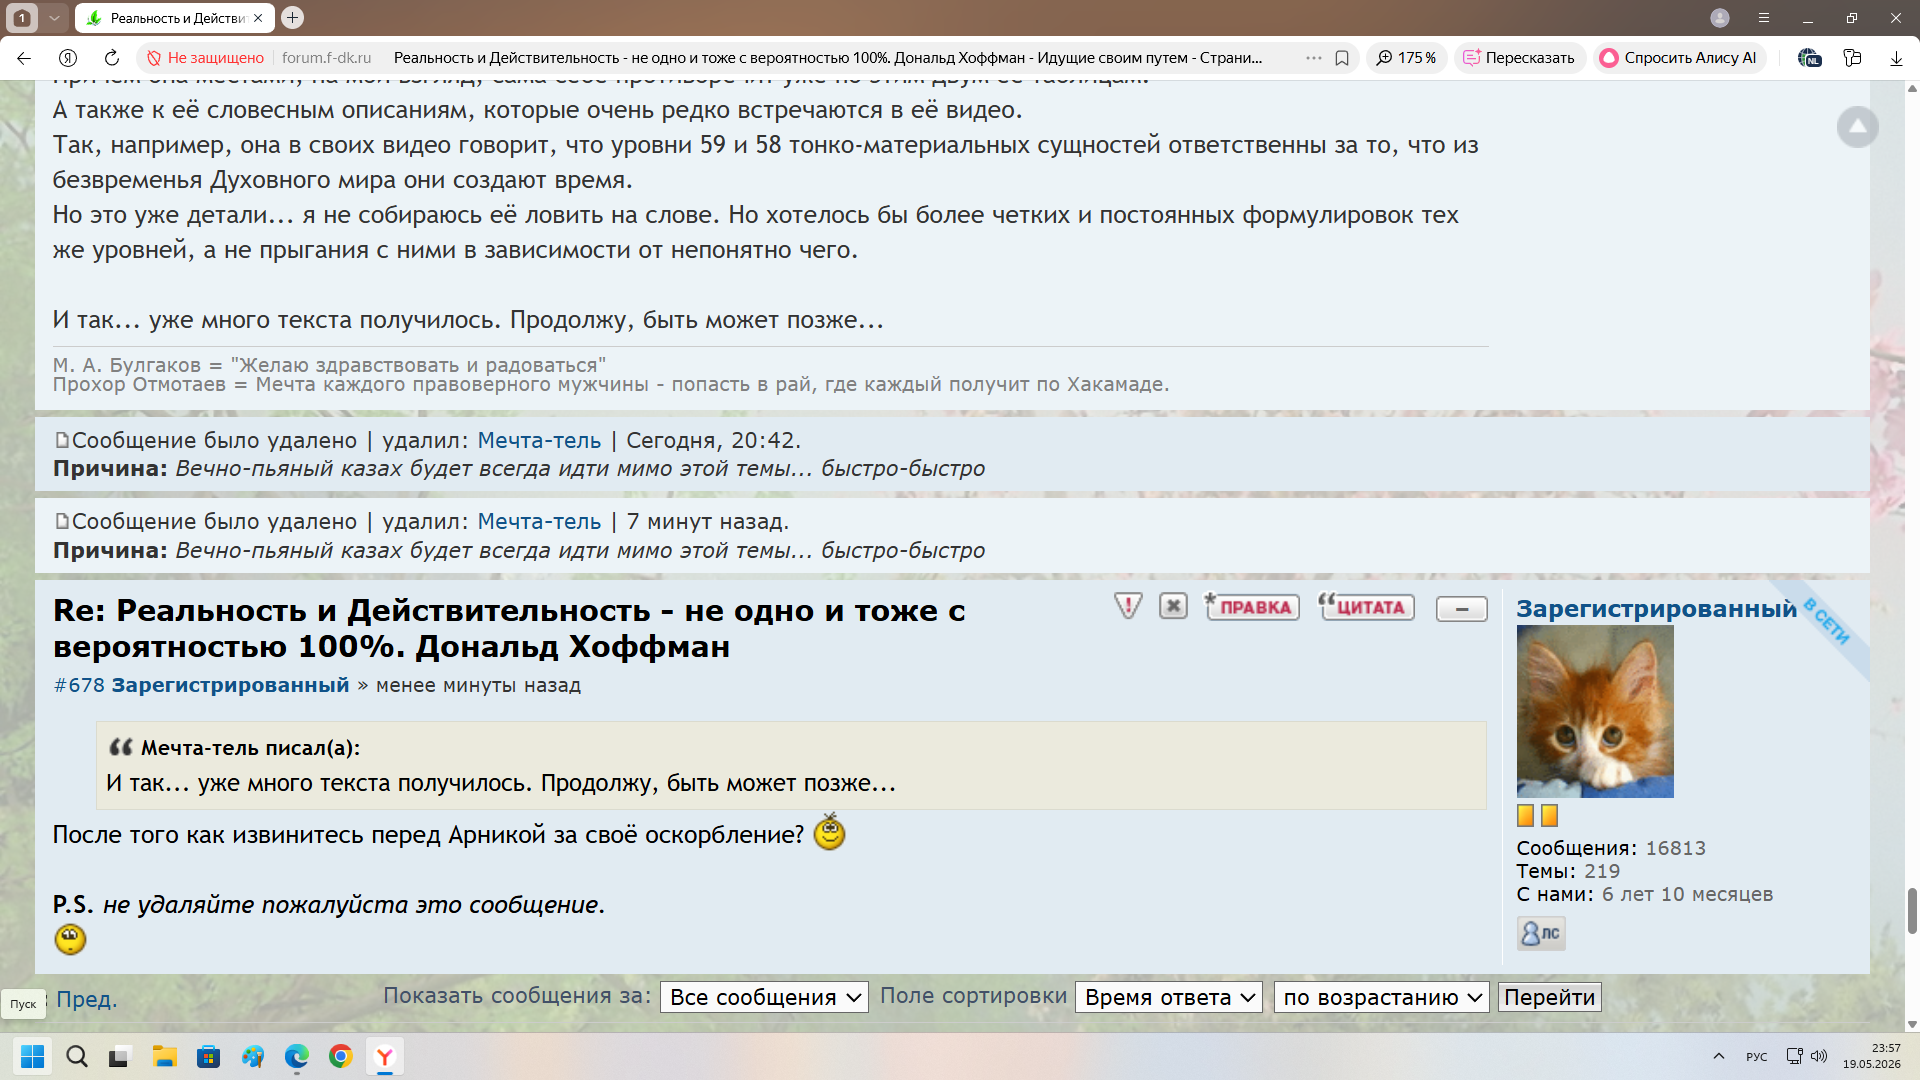The image size is (1920, 1080).
Task: Click the smiley emoticon after Арникой question
Action: (829, 832)
